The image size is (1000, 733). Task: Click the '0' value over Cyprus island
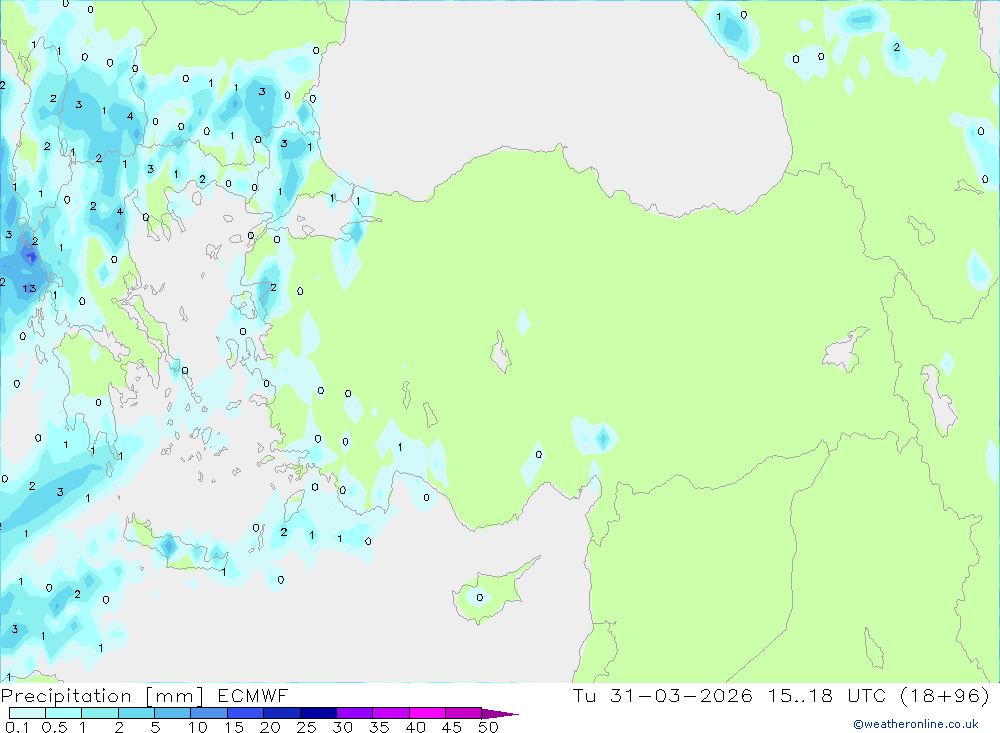[480, 598]
